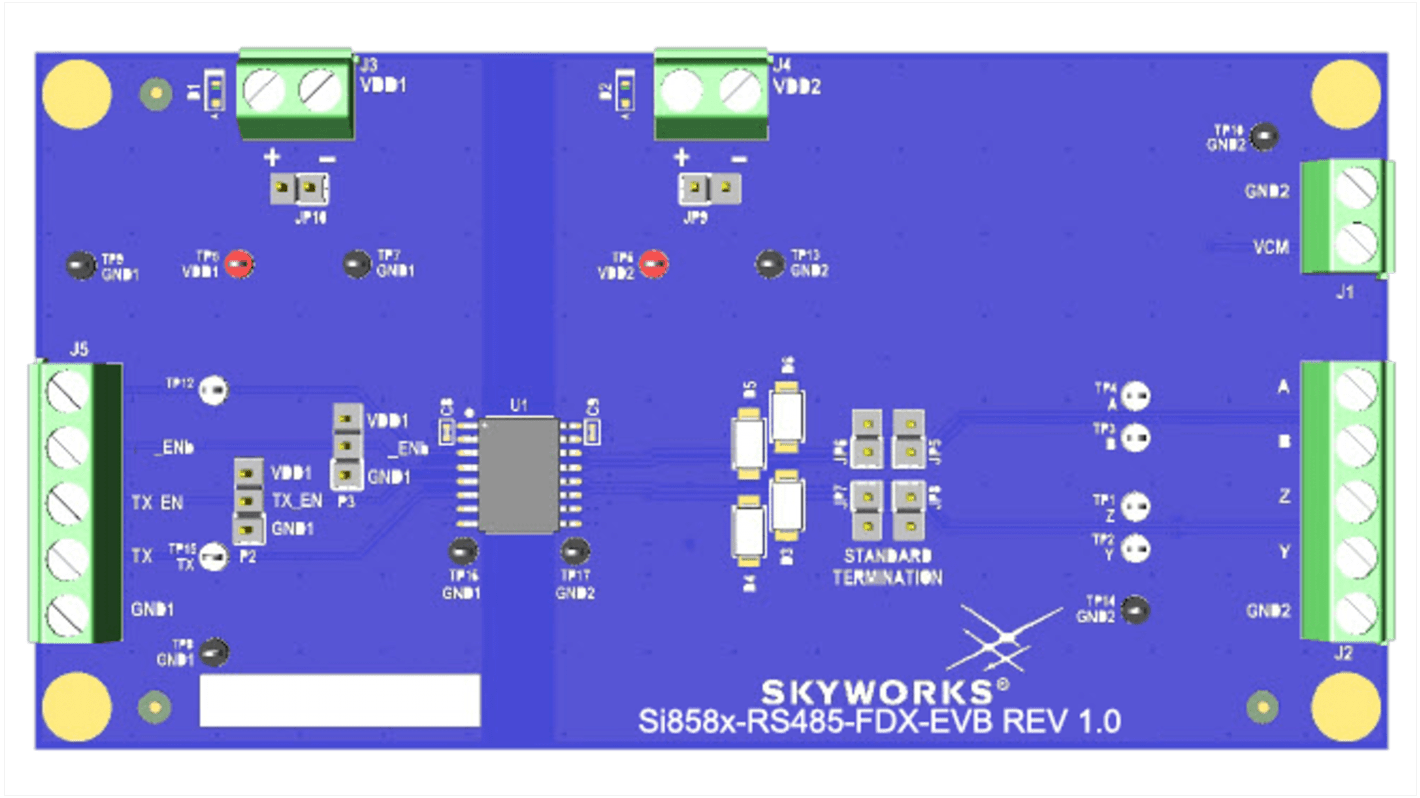
Task: Click the TP1 Z test point
Action: [1134, 506]
